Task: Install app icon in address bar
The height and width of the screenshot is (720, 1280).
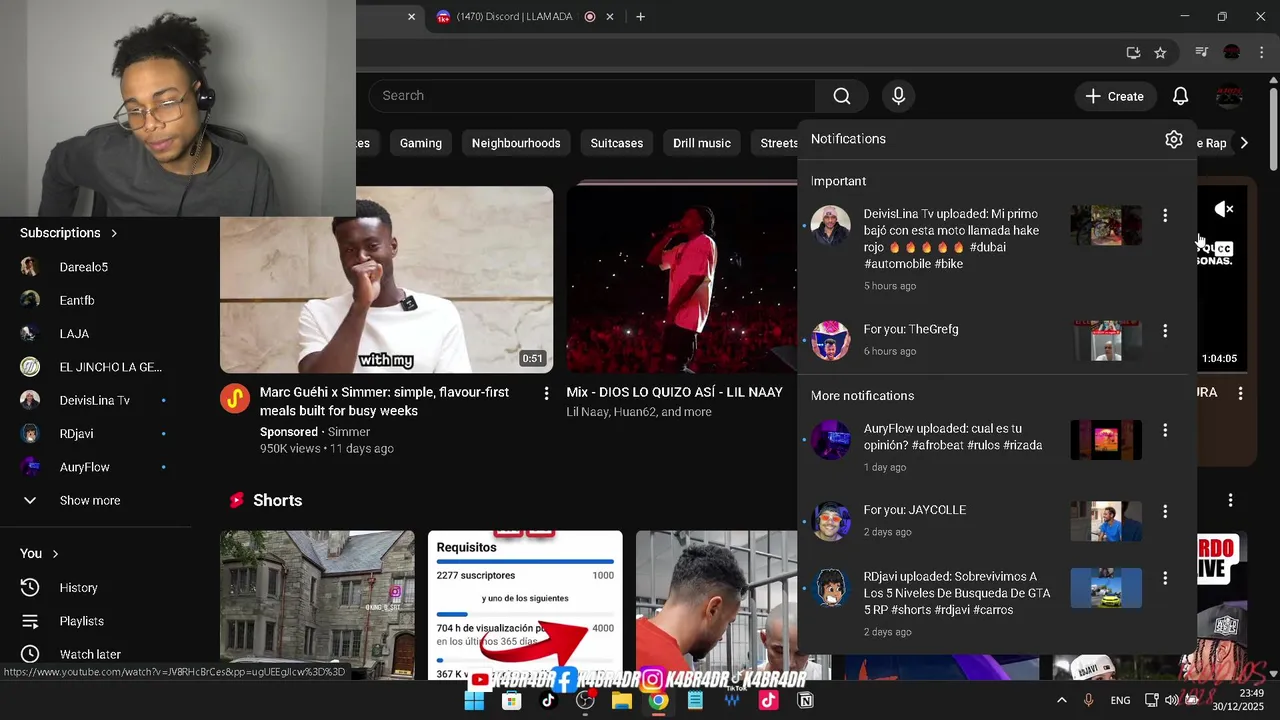Action: (1133, 53)
